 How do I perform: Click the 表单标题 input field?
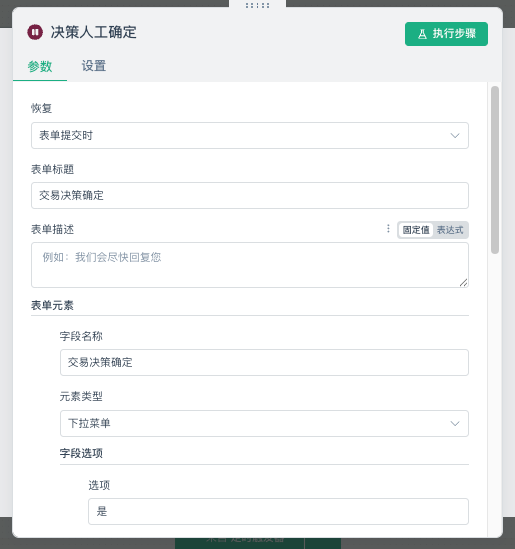click(x=250, y=195)
